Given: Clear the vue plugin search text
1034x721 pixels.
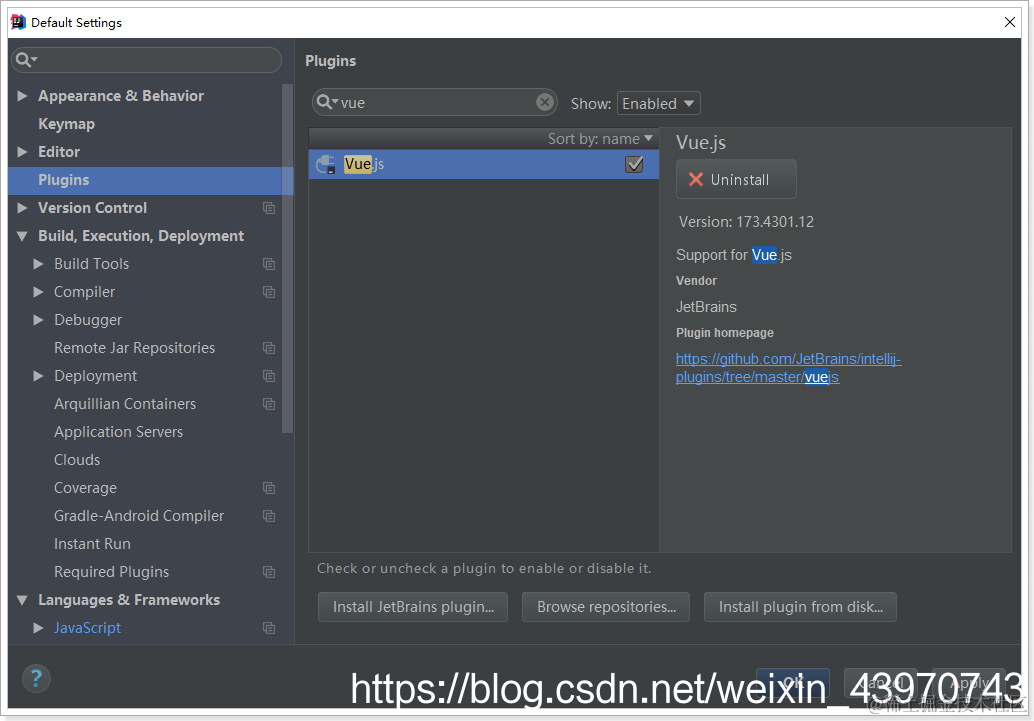Looking at the screenshot, I should [545, 102].
